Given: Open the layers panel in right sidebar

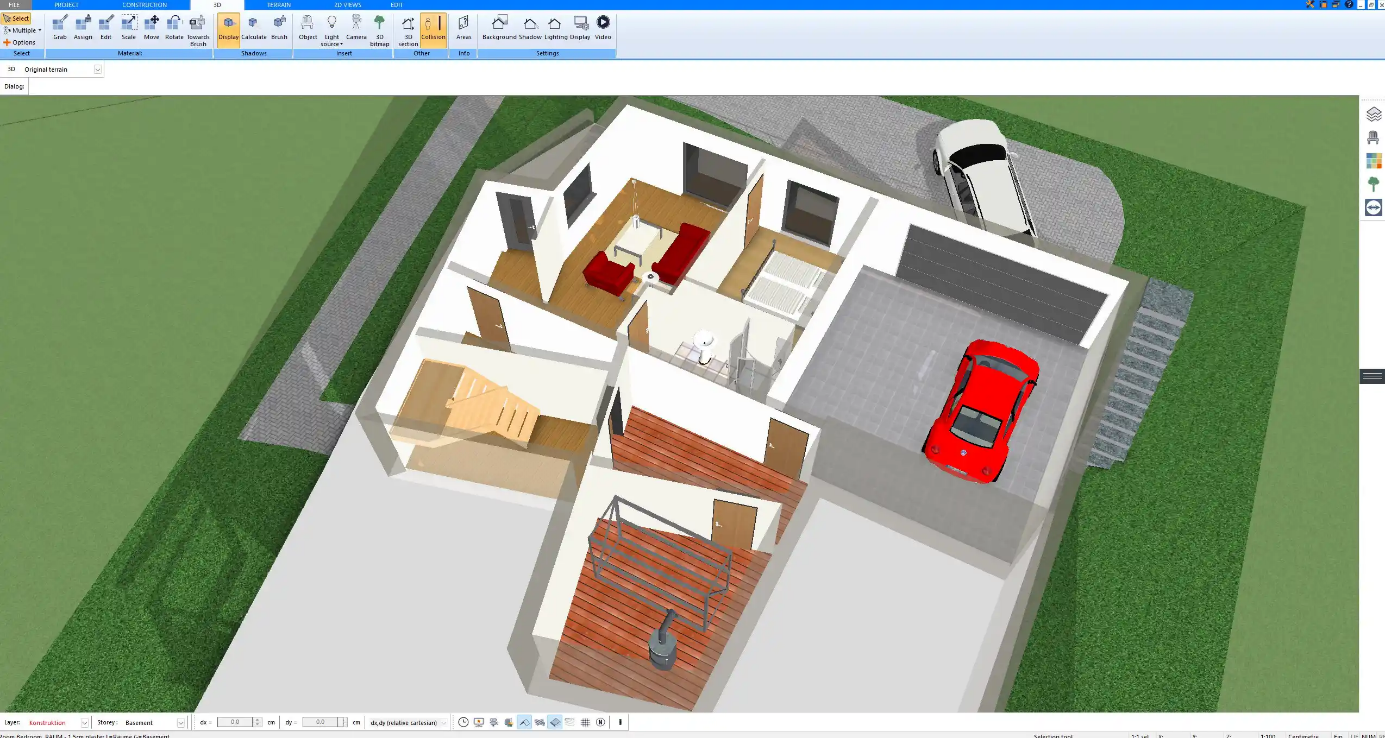Looking at the screenshot, I should click(1373, 115).
